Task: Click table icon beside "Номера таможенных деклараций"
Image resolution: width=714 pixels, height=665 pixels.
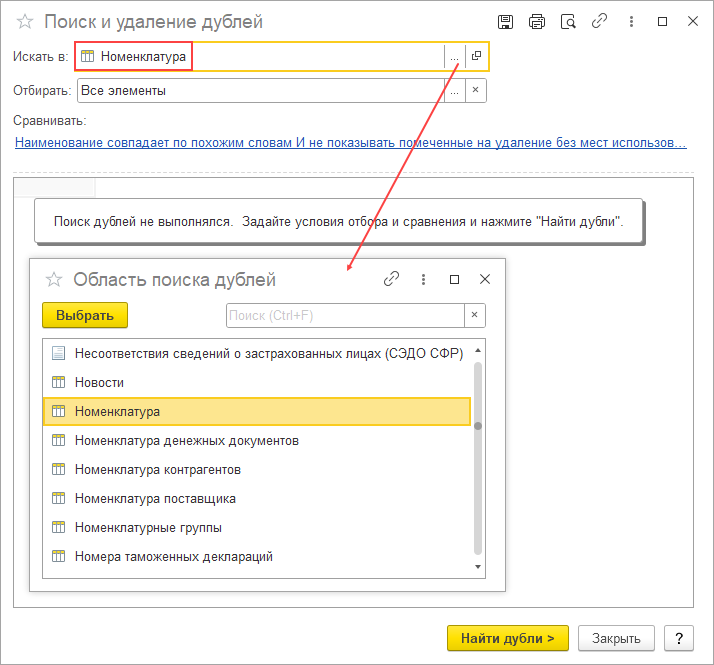Action: [58, 556]
